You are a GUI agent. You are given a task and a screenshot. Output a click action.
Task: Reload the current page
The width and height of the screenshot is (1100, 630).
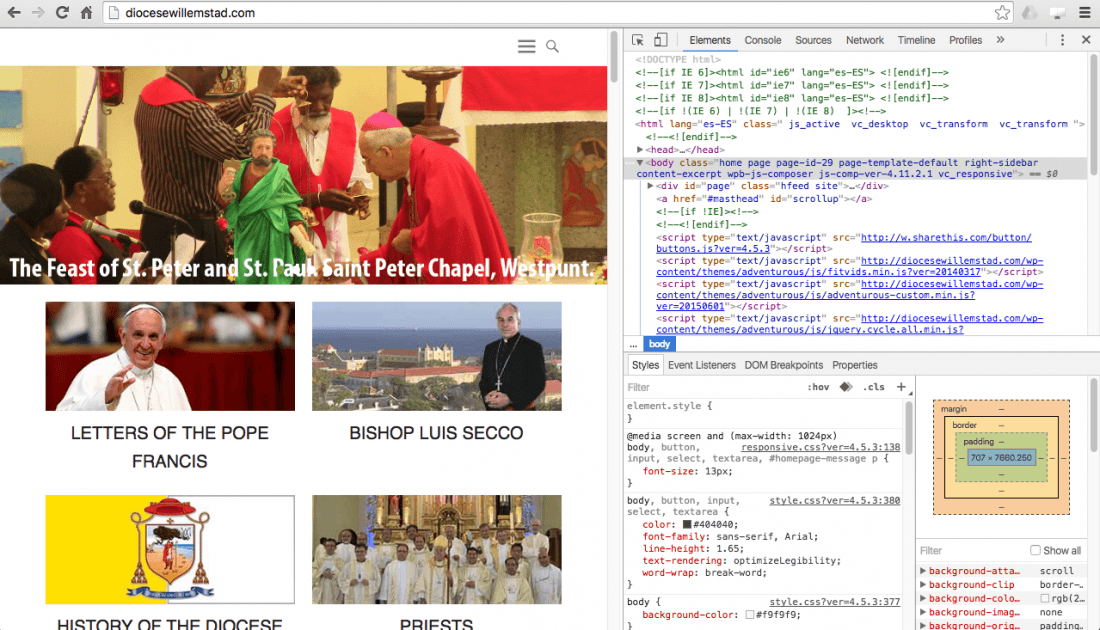[x=62, y=13]
